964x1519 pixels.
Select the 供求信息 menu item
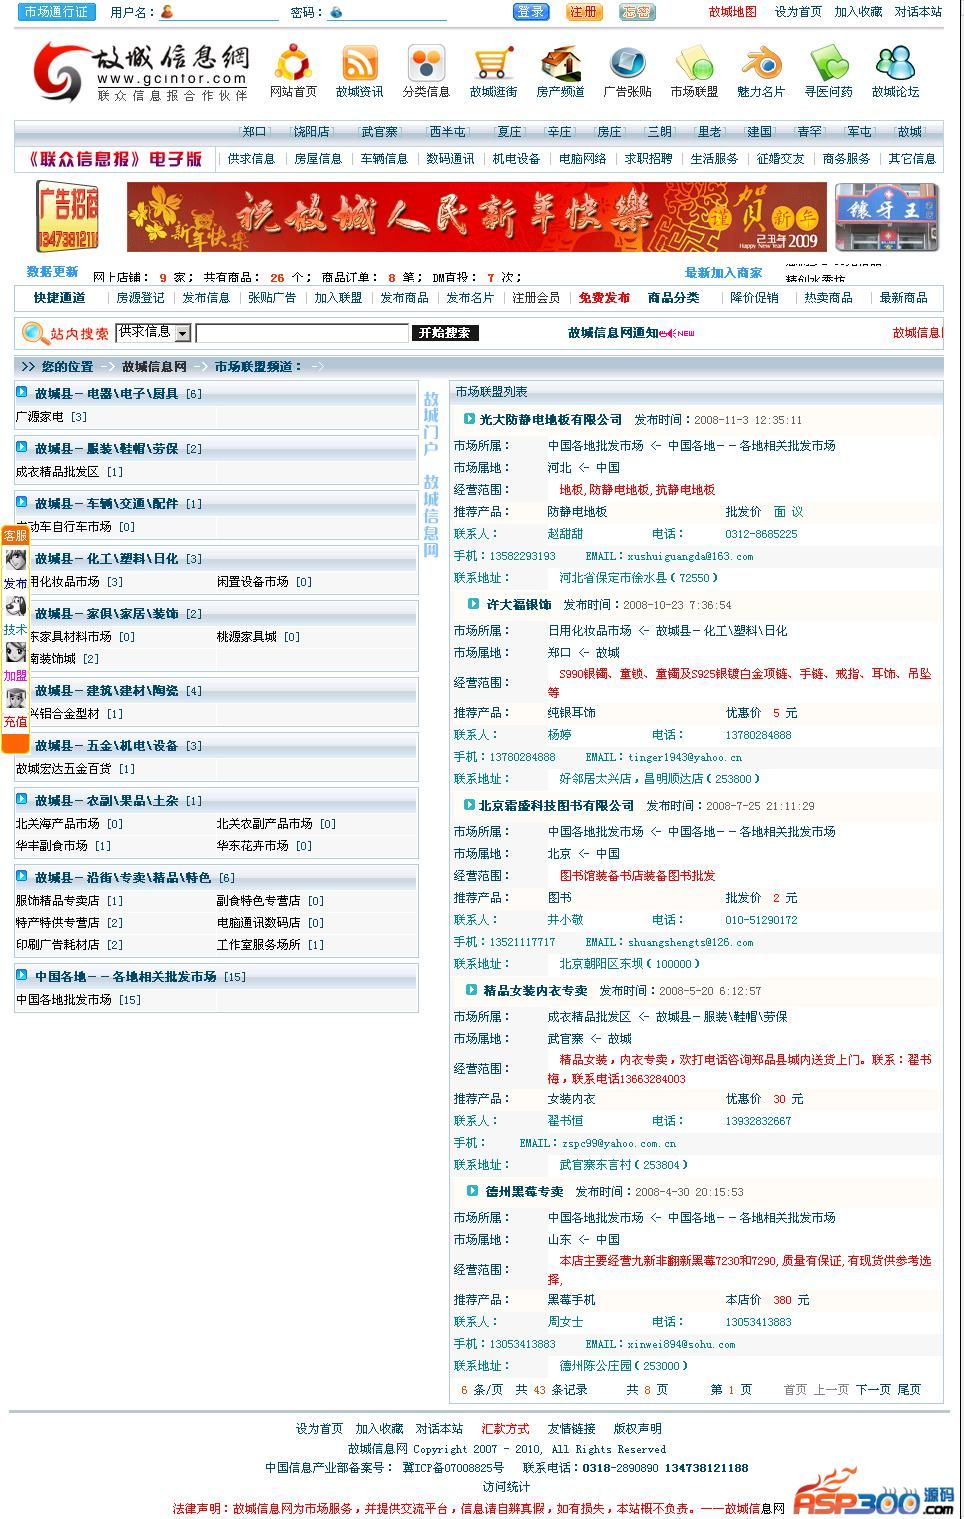coord(251,158)
